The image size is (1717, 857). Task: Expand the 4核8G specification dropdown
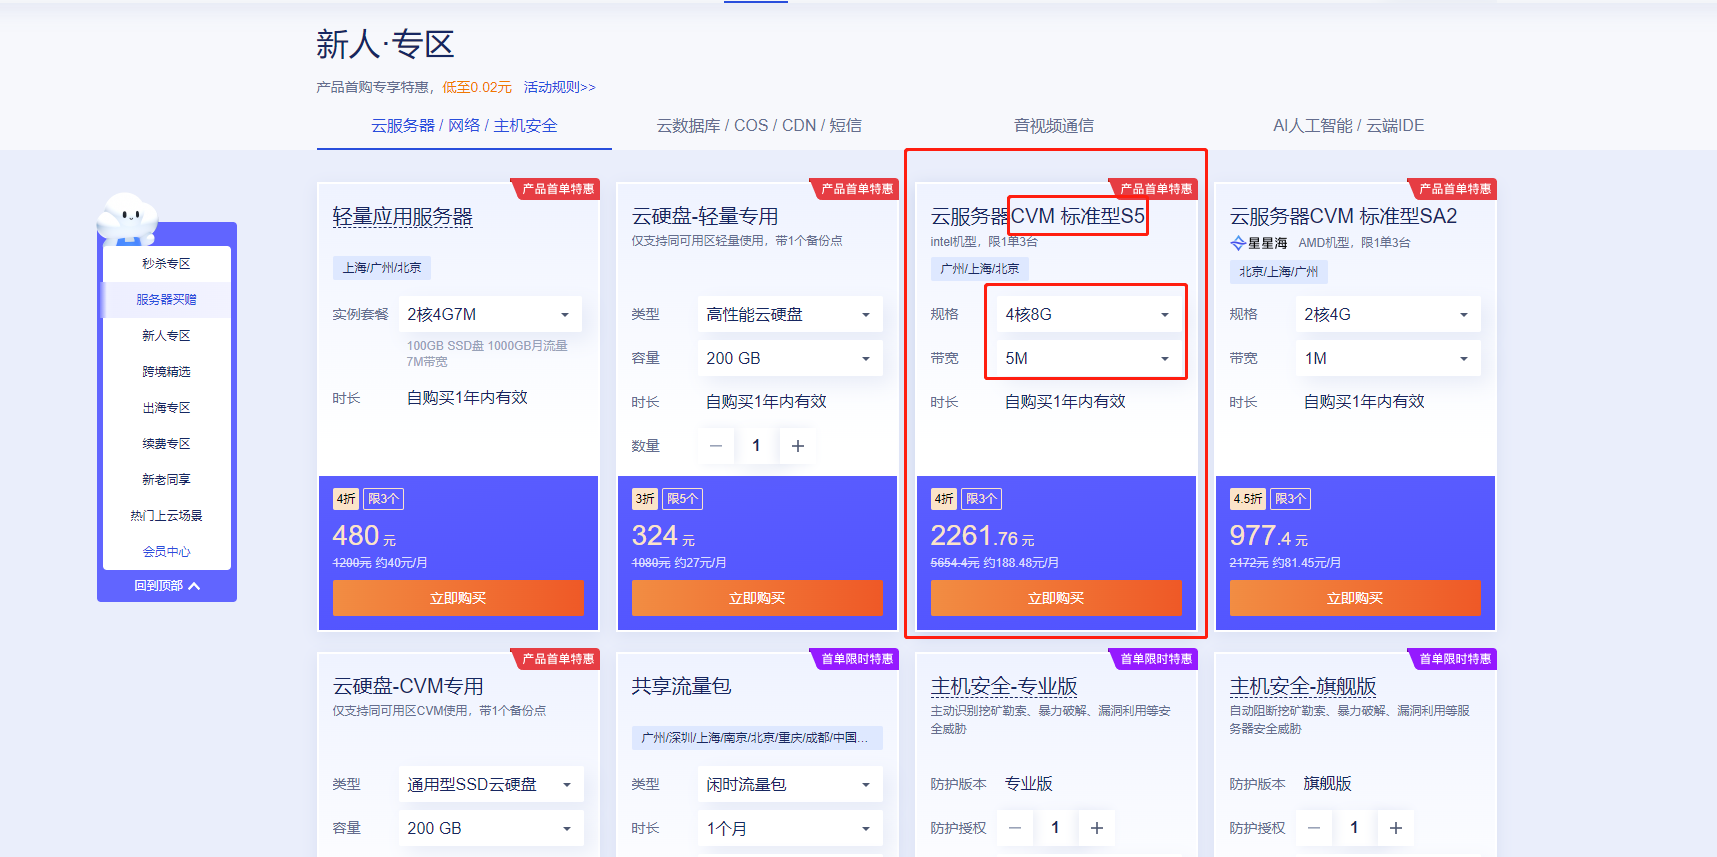pyautogui.click(x=1086, y=315)
